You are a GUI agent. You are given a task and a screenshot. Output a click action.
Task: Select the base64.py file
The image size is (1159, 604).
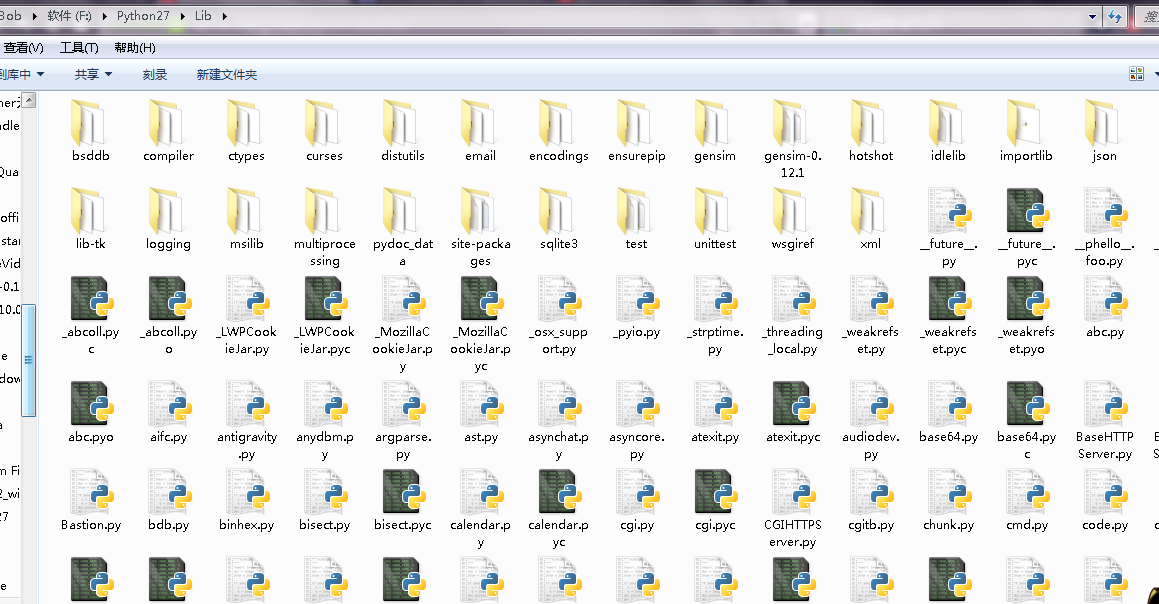point(948,412)
